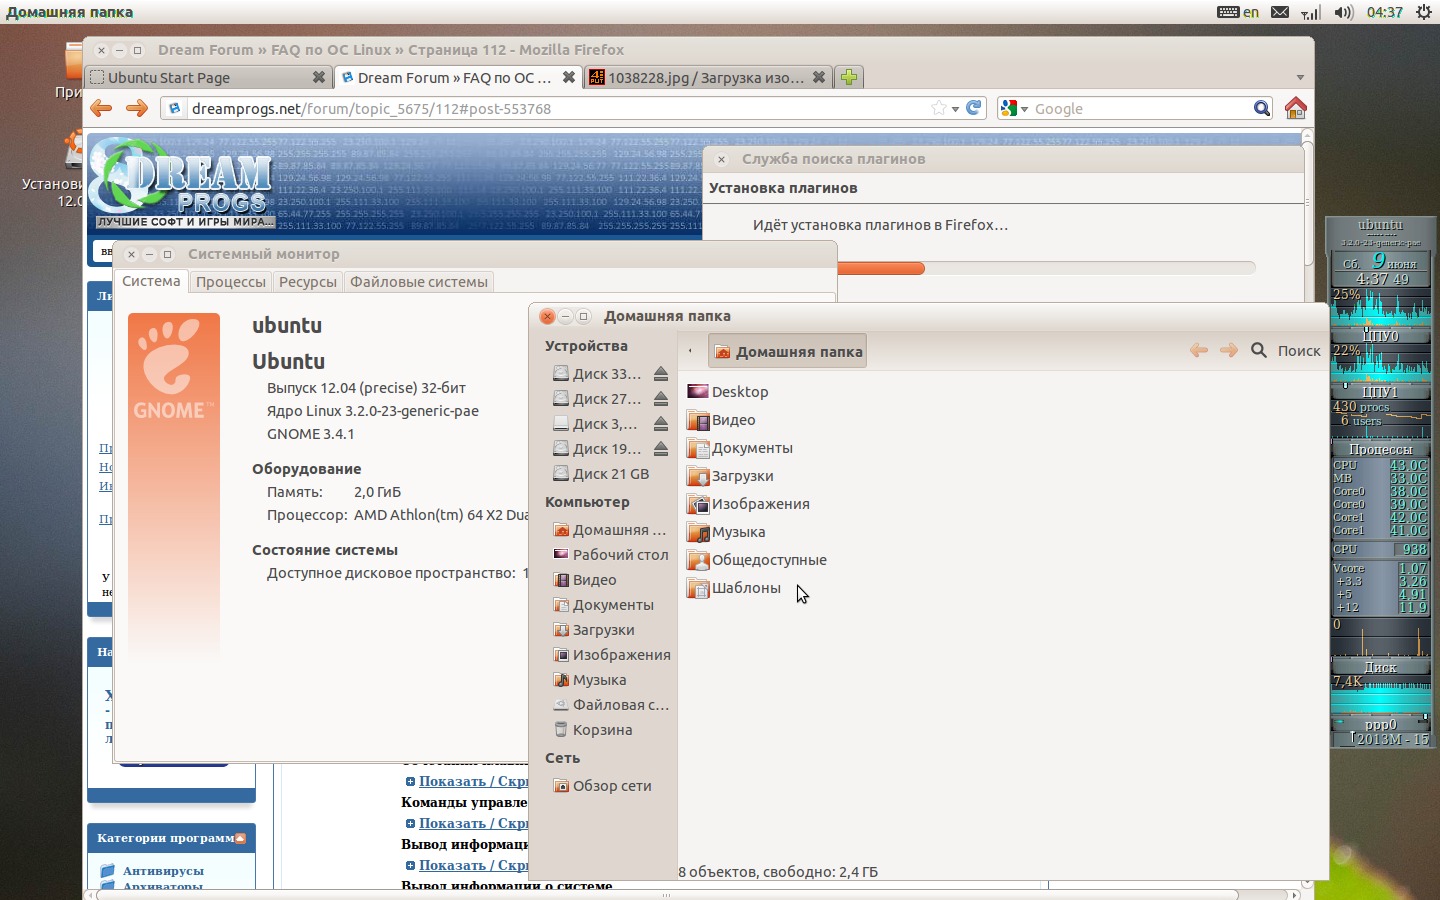1440x900 pixels.
Task: Close the Ubuntu Start Page tab
Action: pyautogui.click(x=318, y=77)
